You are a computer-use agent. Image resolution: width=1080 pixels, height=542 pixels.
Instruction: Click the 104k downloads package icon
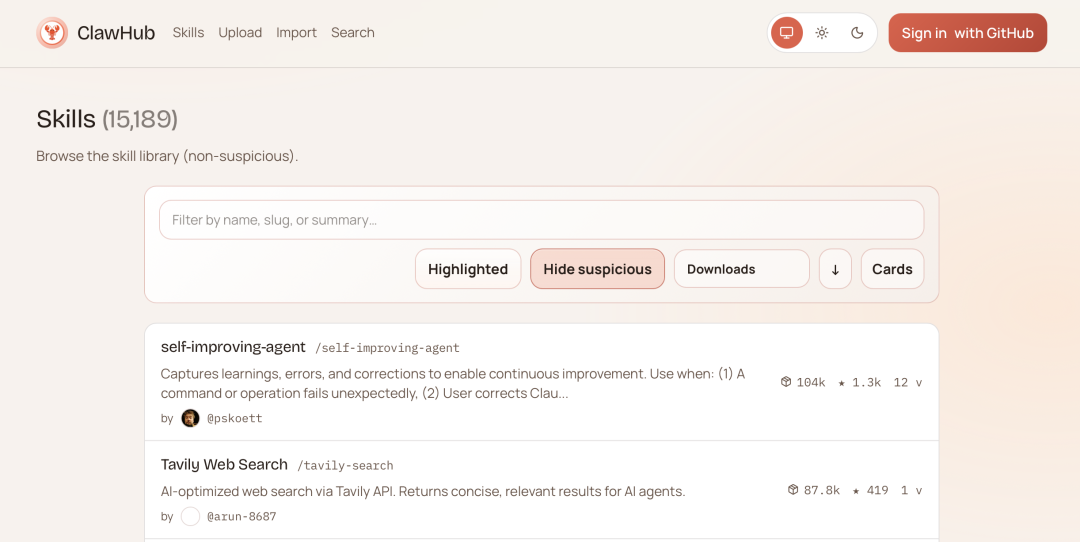coord(786,382)
